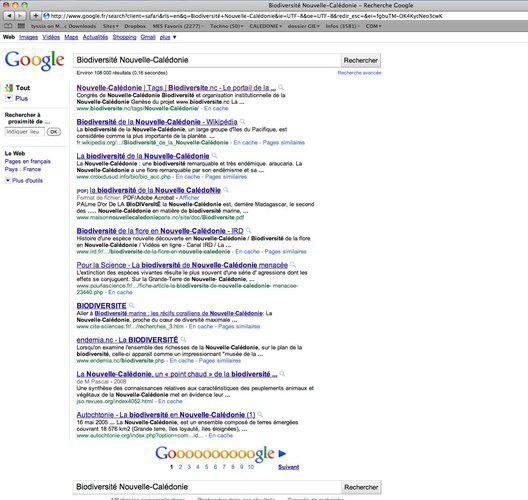Click the Google logo at top left
Viewport: 528px width, 500px height.
34,60
